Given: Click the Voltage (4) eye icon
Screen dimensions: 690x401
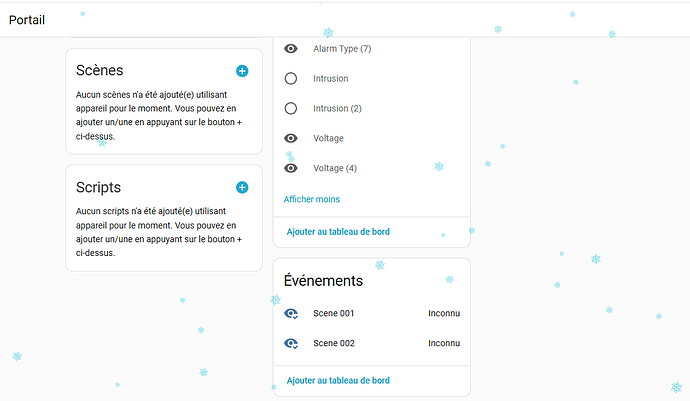Looking at the screenshot, I should pyautogui.click(x=291, y=168).
